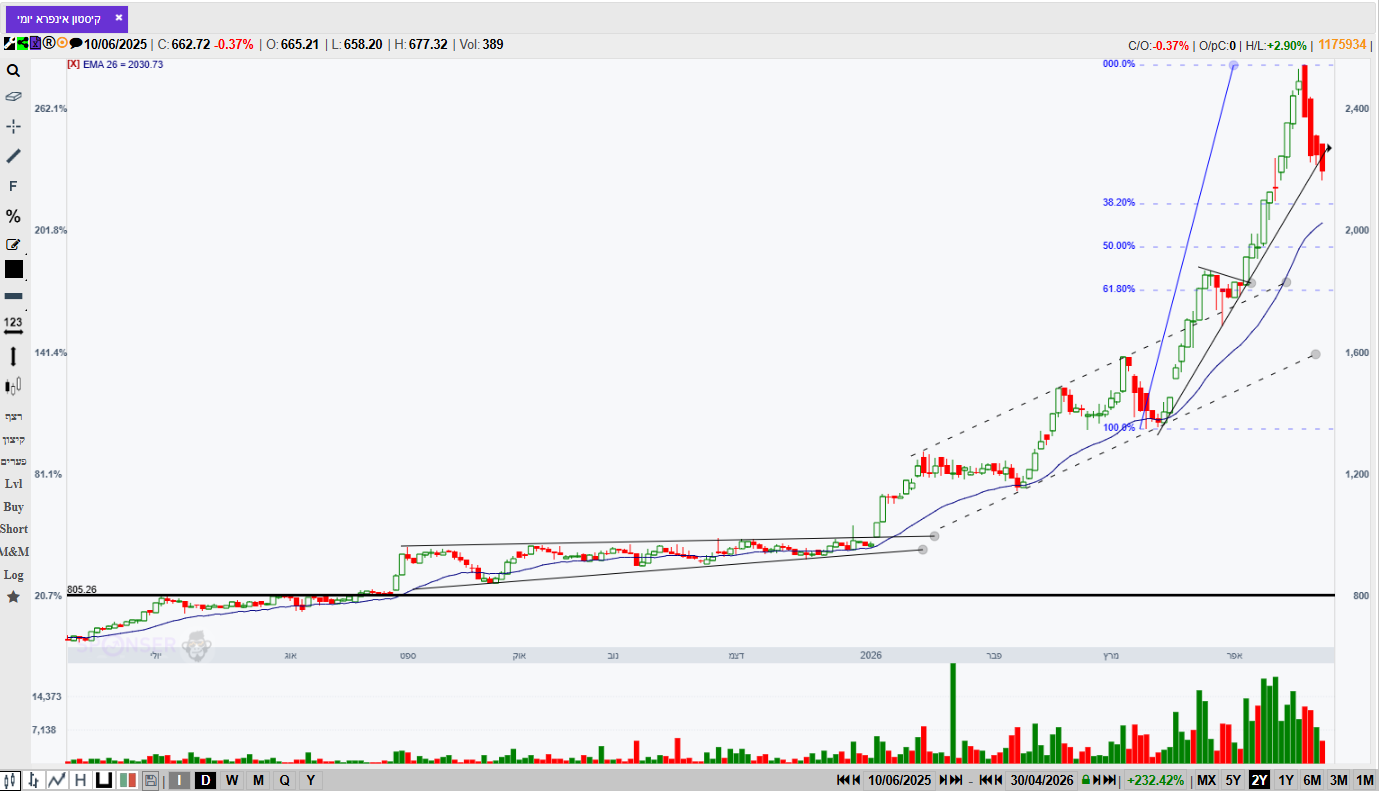Image resolution: width=1379 pixels, height=791 pixels.
Task: Set chart range to 1Y
Action: point(1286,780)
